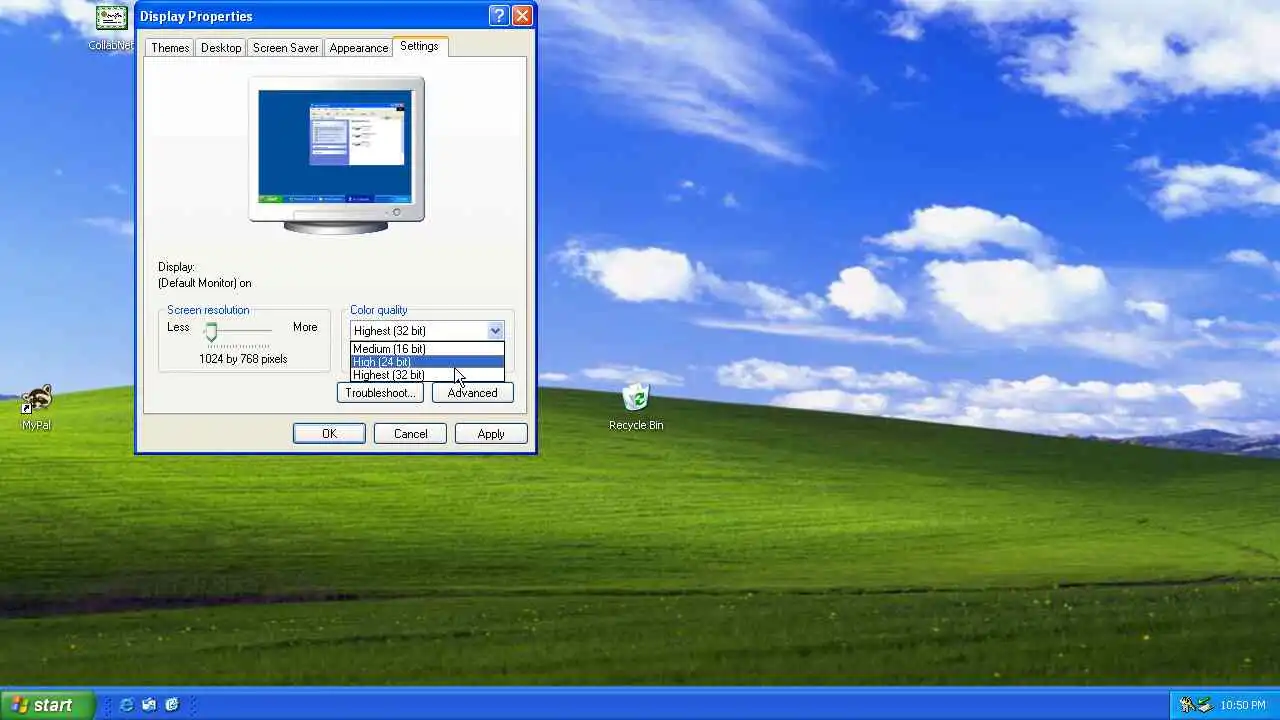This screenshot has height=720, width=1280.
Task: Launch Internet Explorer from Quick Launch
Action: point(126,705)
